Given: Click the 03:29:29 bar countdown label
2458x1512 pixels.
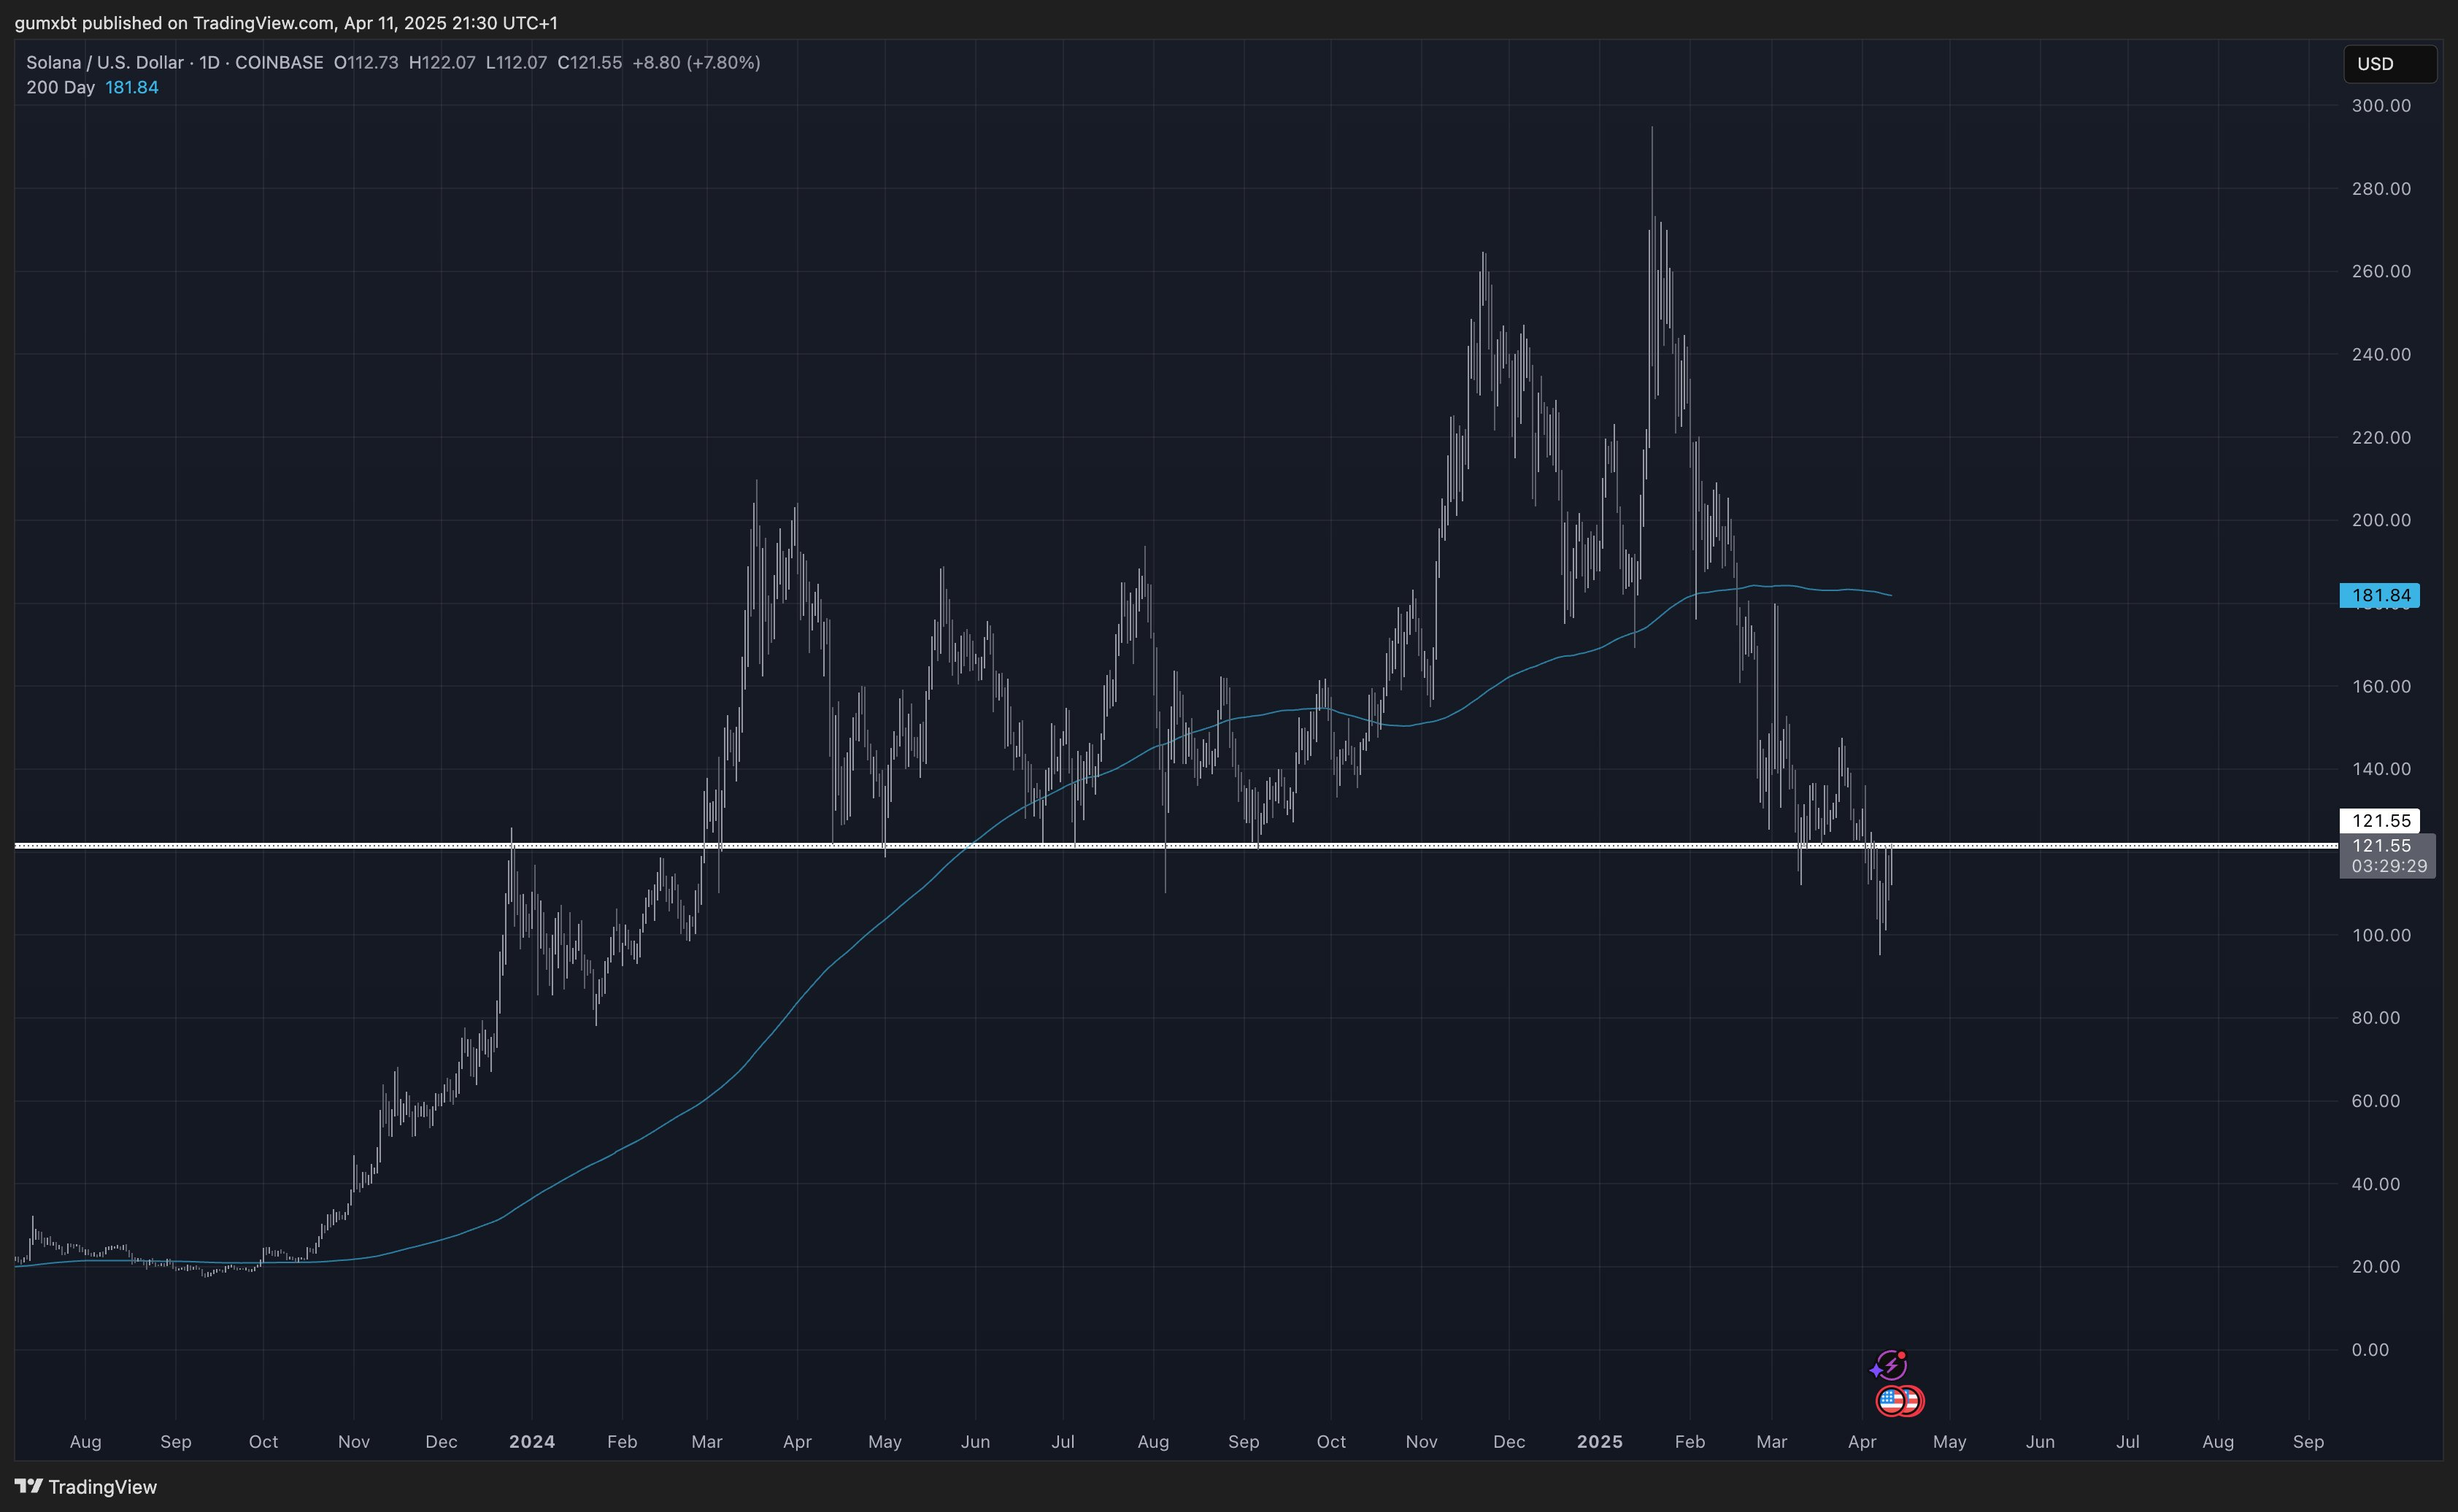Looking at the screenshot, I should (2389, 866).
